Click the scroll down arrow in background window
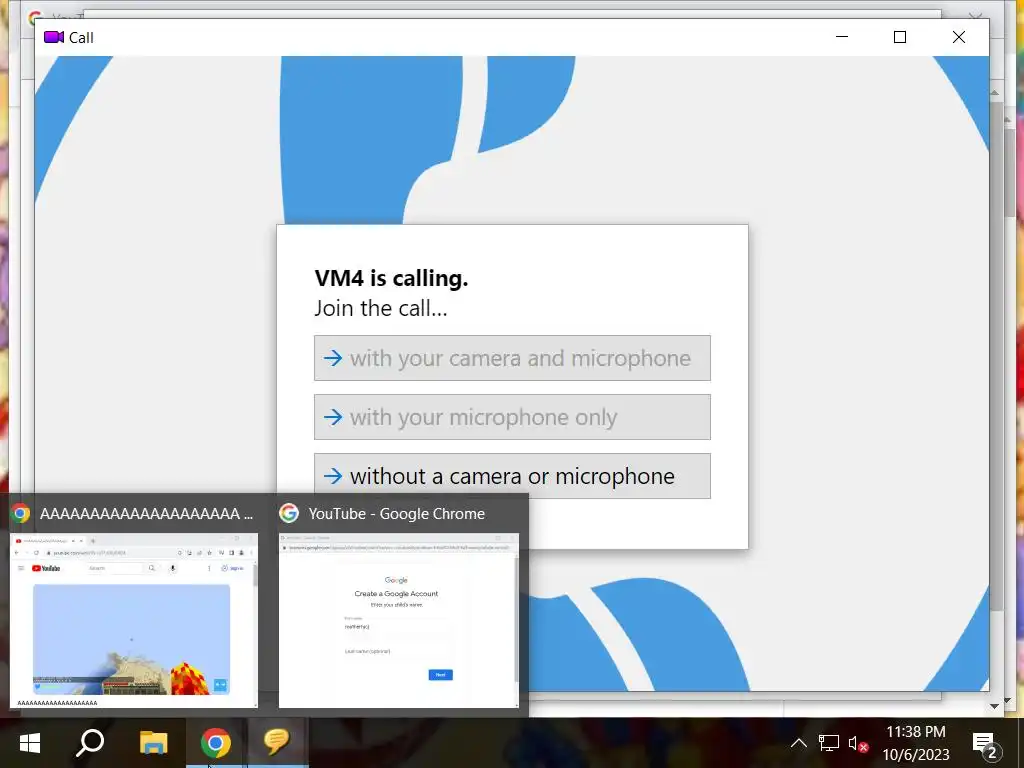The width and height of the screenshot is (1024, 768). (x=994, y=706)
